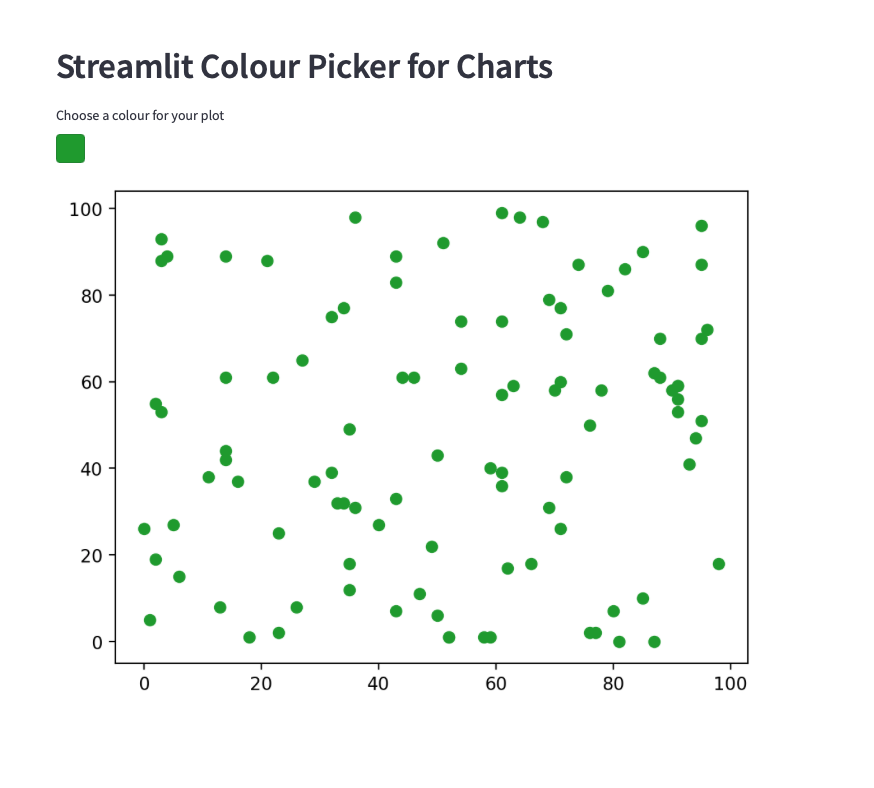Click the y-axis tick label 100
Viewport: 874px width, 788px height.
88,209
